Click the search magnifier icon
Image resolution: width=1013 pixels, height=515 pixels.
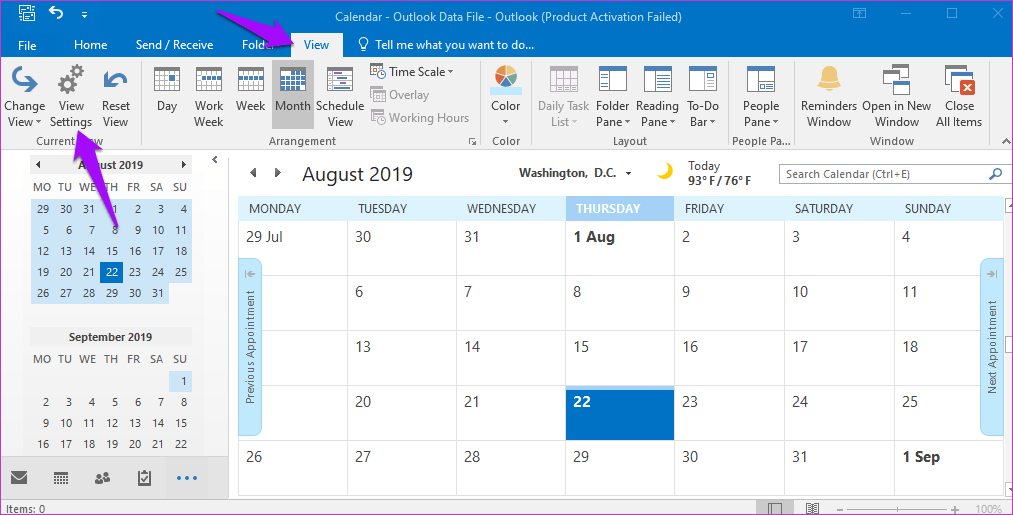tap(996, 174)
